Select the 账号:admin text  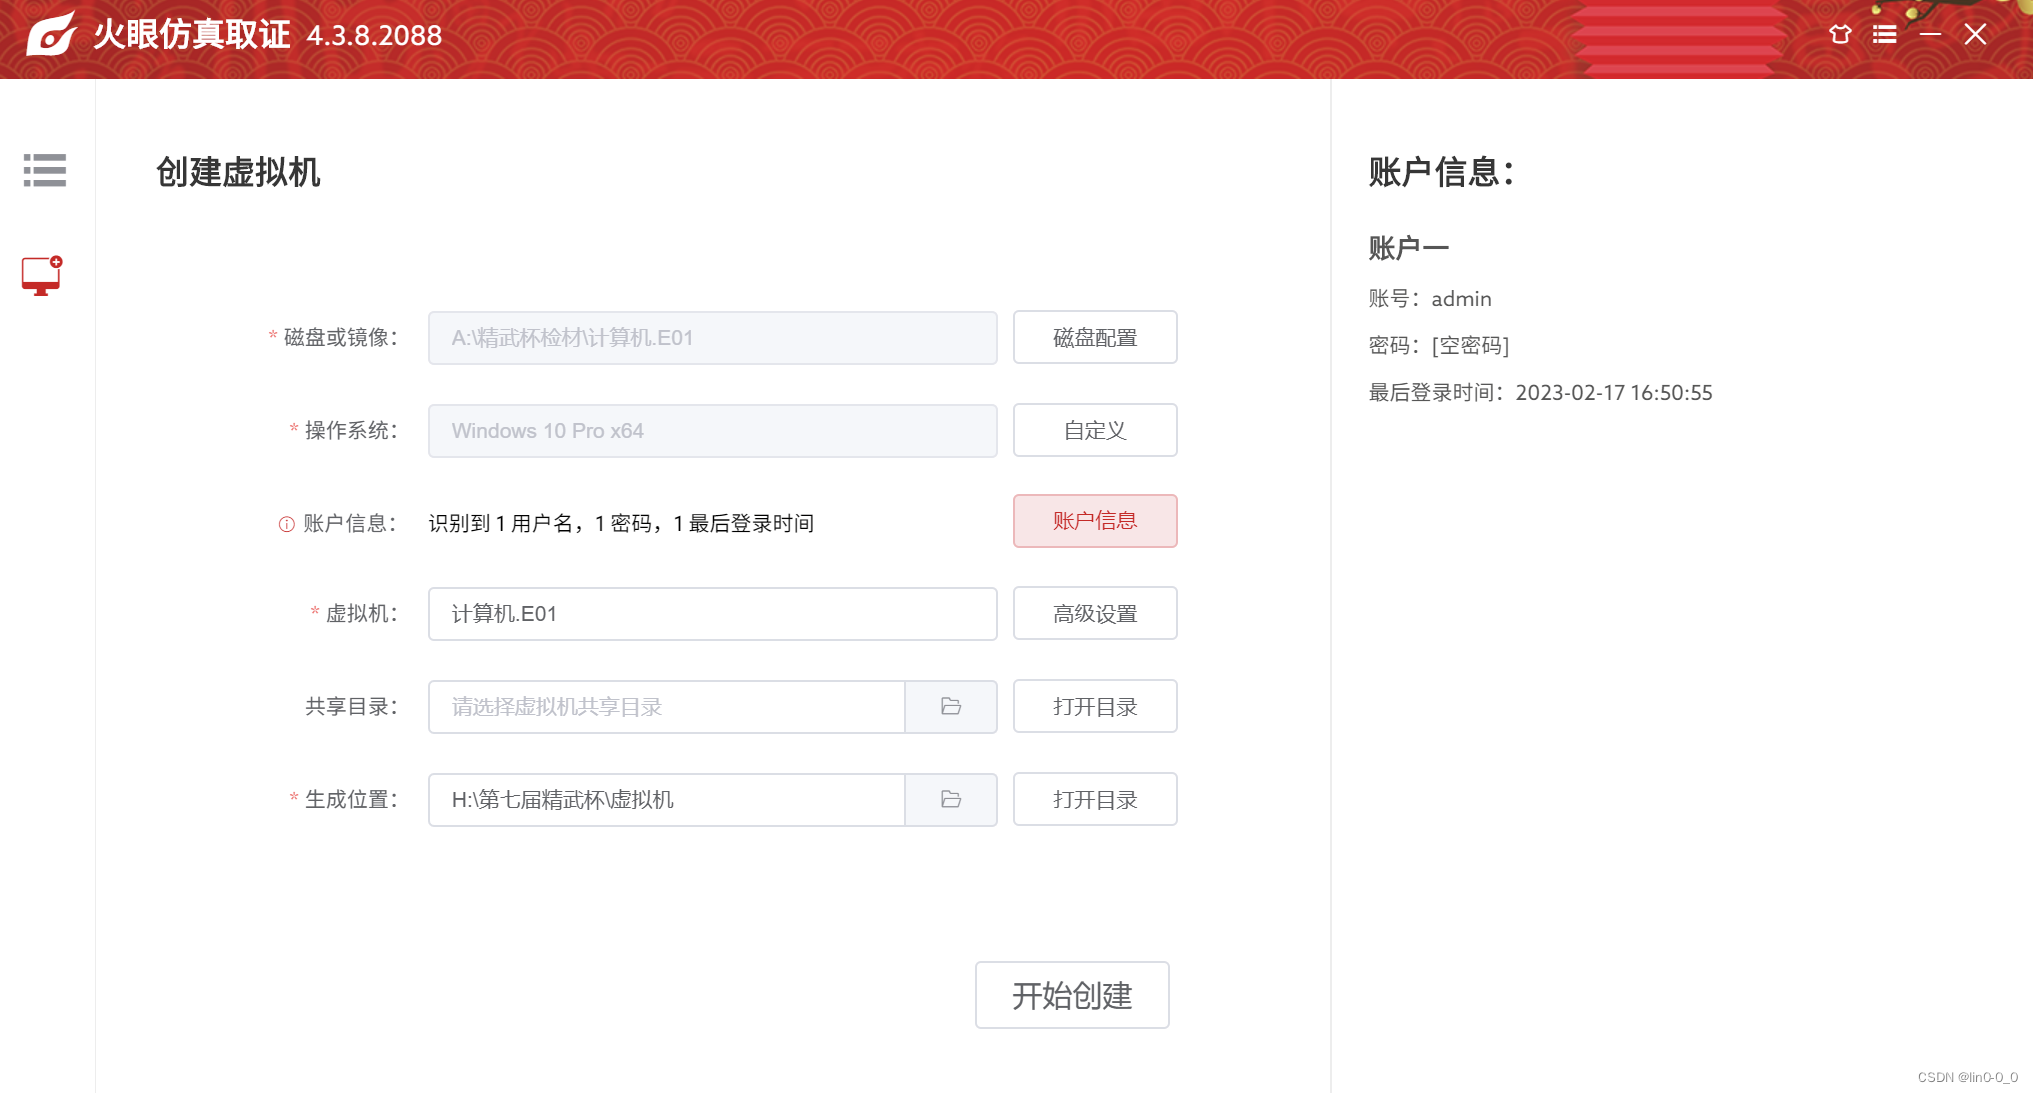coord(1430,299)
